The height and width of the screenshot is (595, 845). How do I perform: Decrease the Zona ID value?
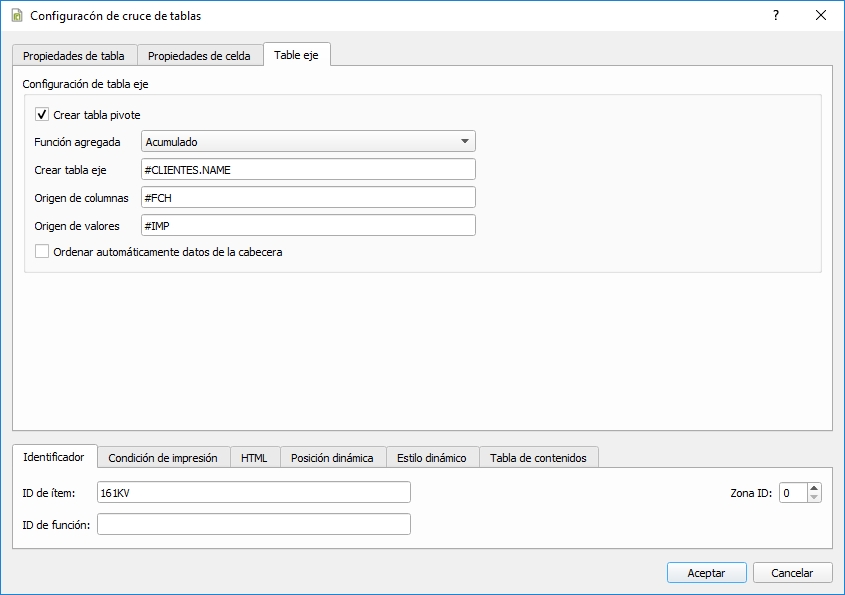point(814,497)
